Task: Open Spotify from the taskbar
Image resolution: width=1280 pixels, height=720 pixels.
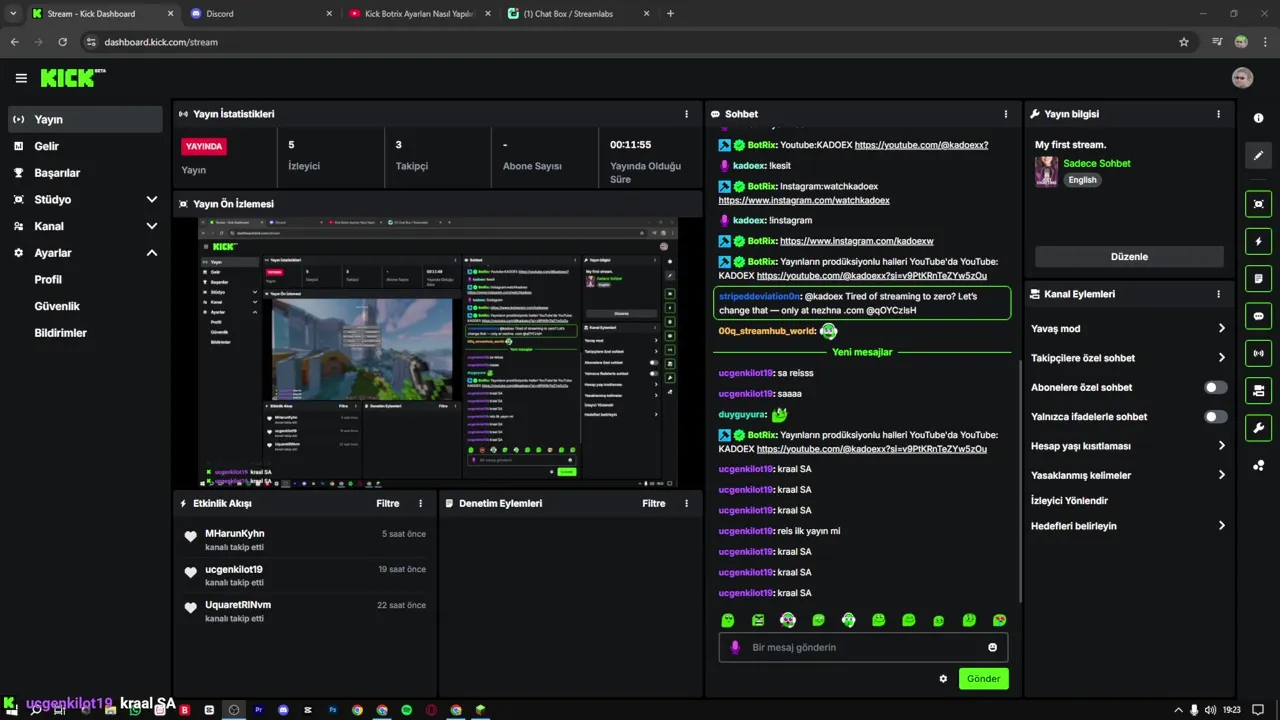Action: 407,710
